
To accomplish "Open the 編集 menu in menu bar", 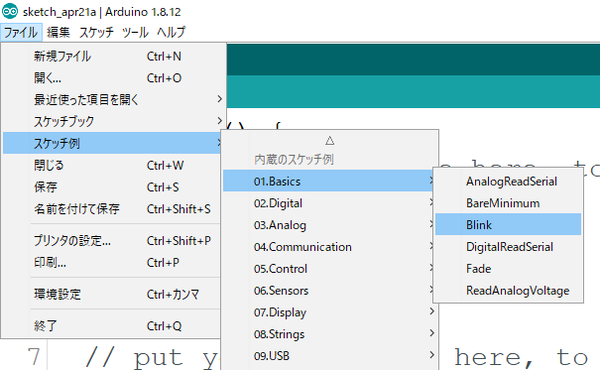I will (58, 32).
